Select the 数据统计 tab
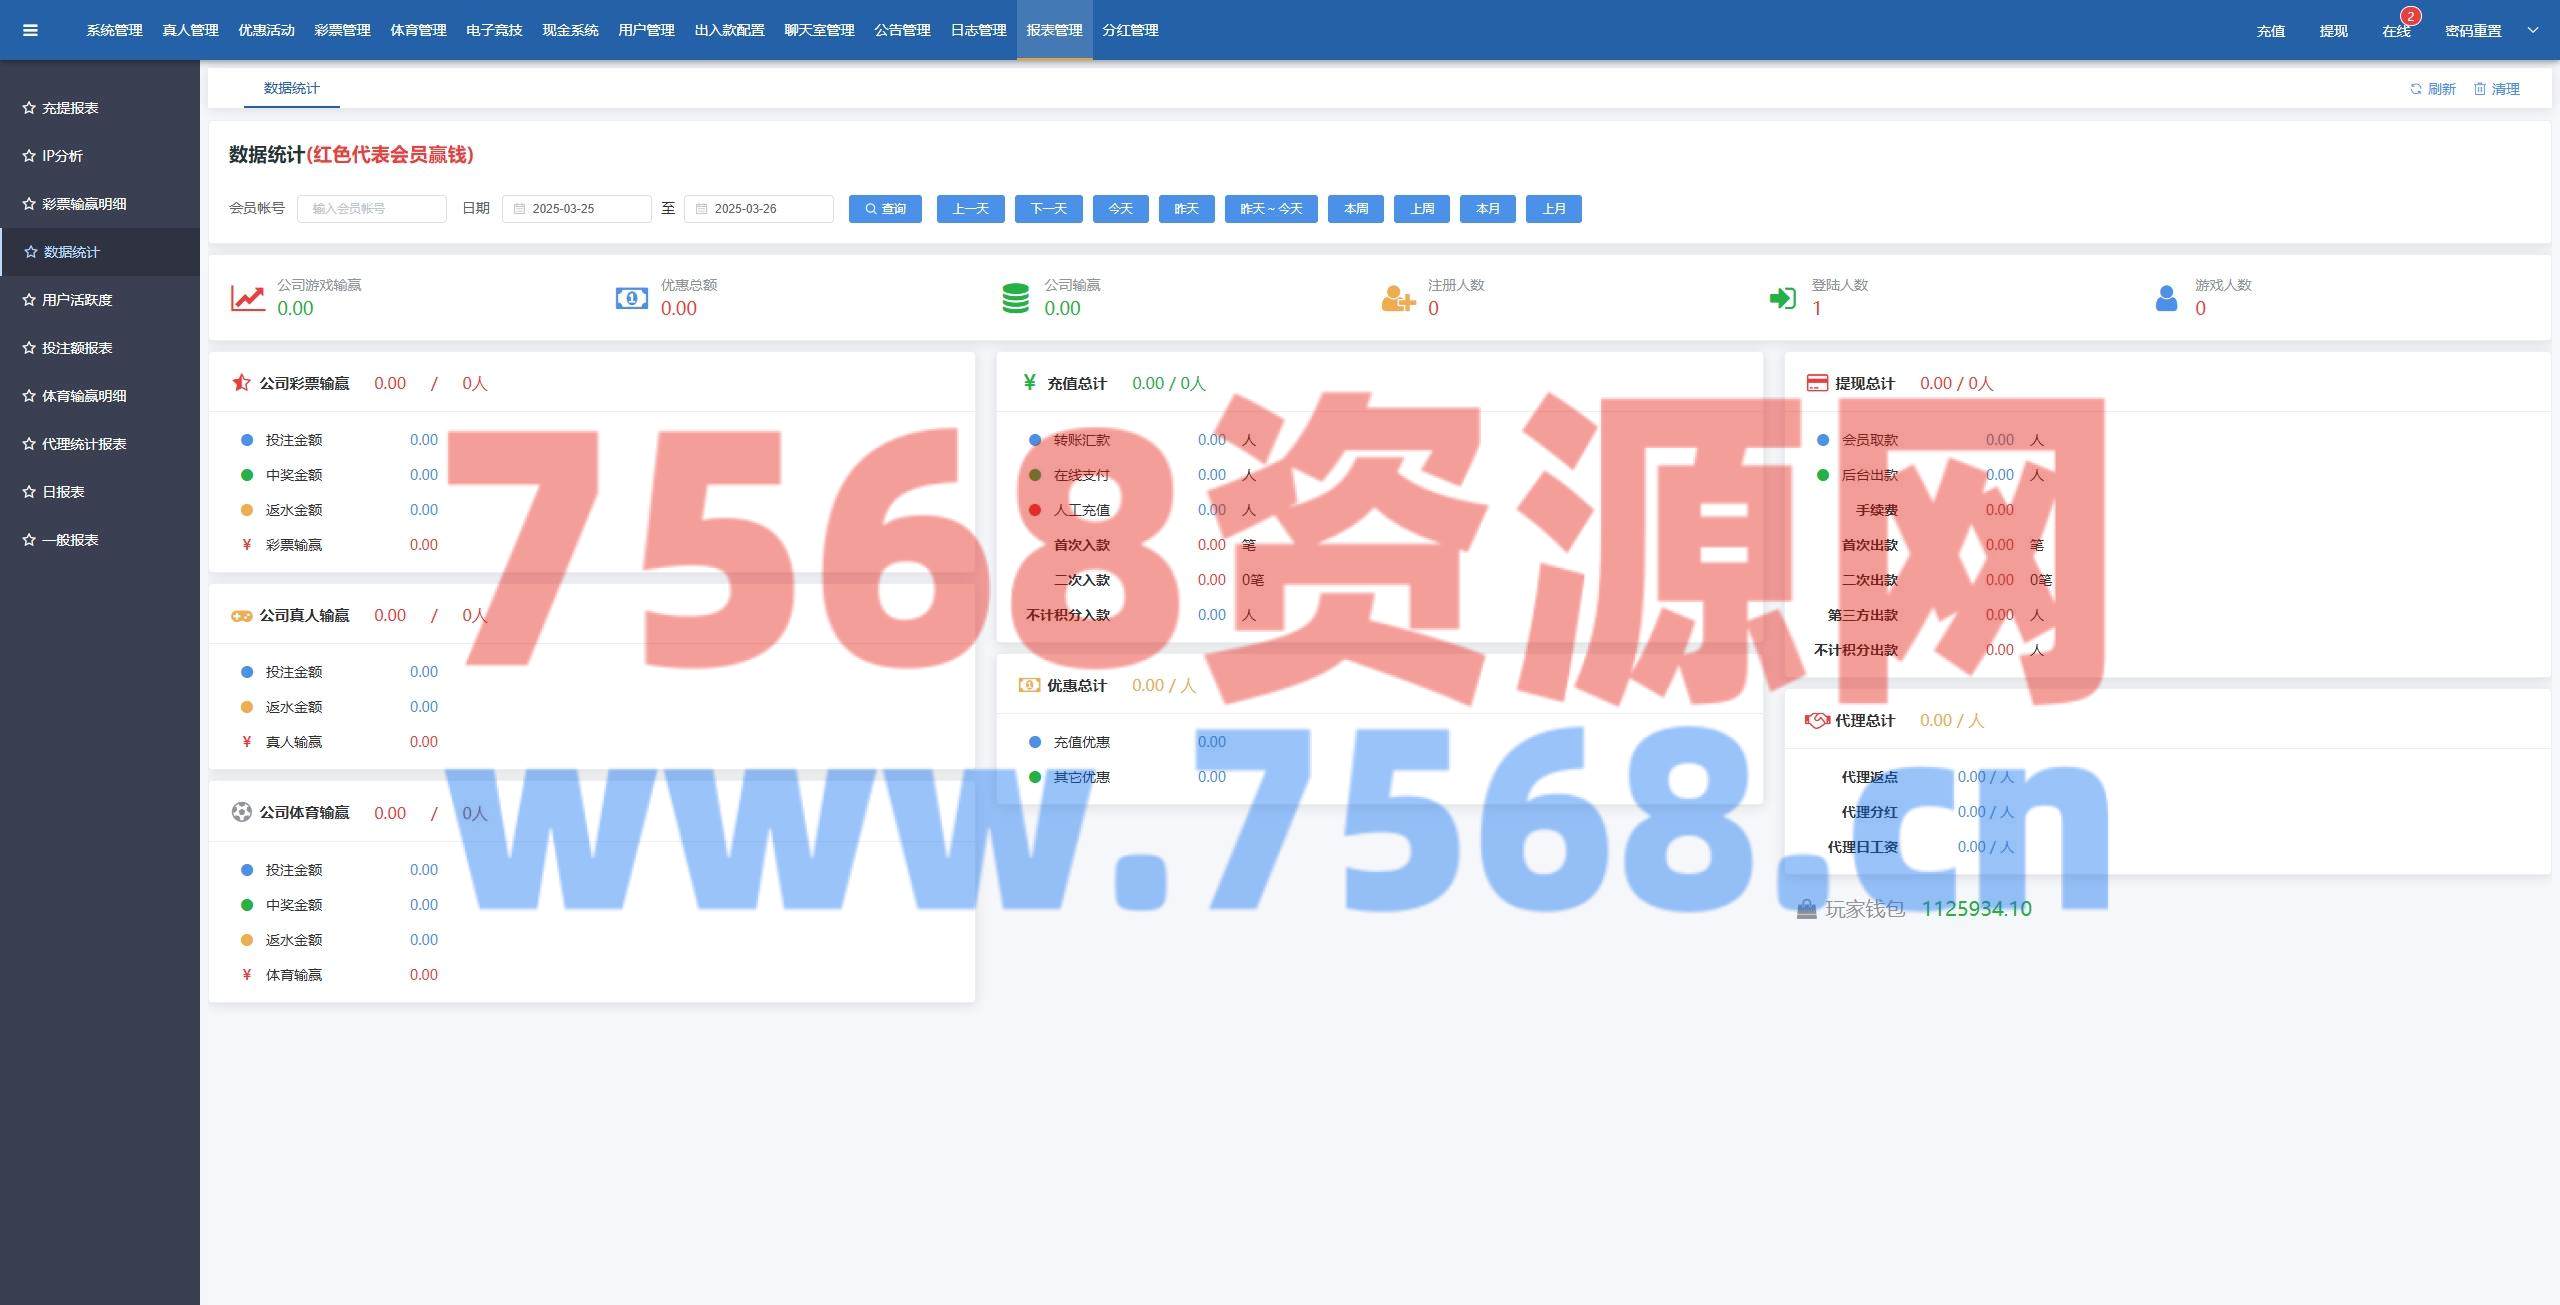 click(291, 88)
